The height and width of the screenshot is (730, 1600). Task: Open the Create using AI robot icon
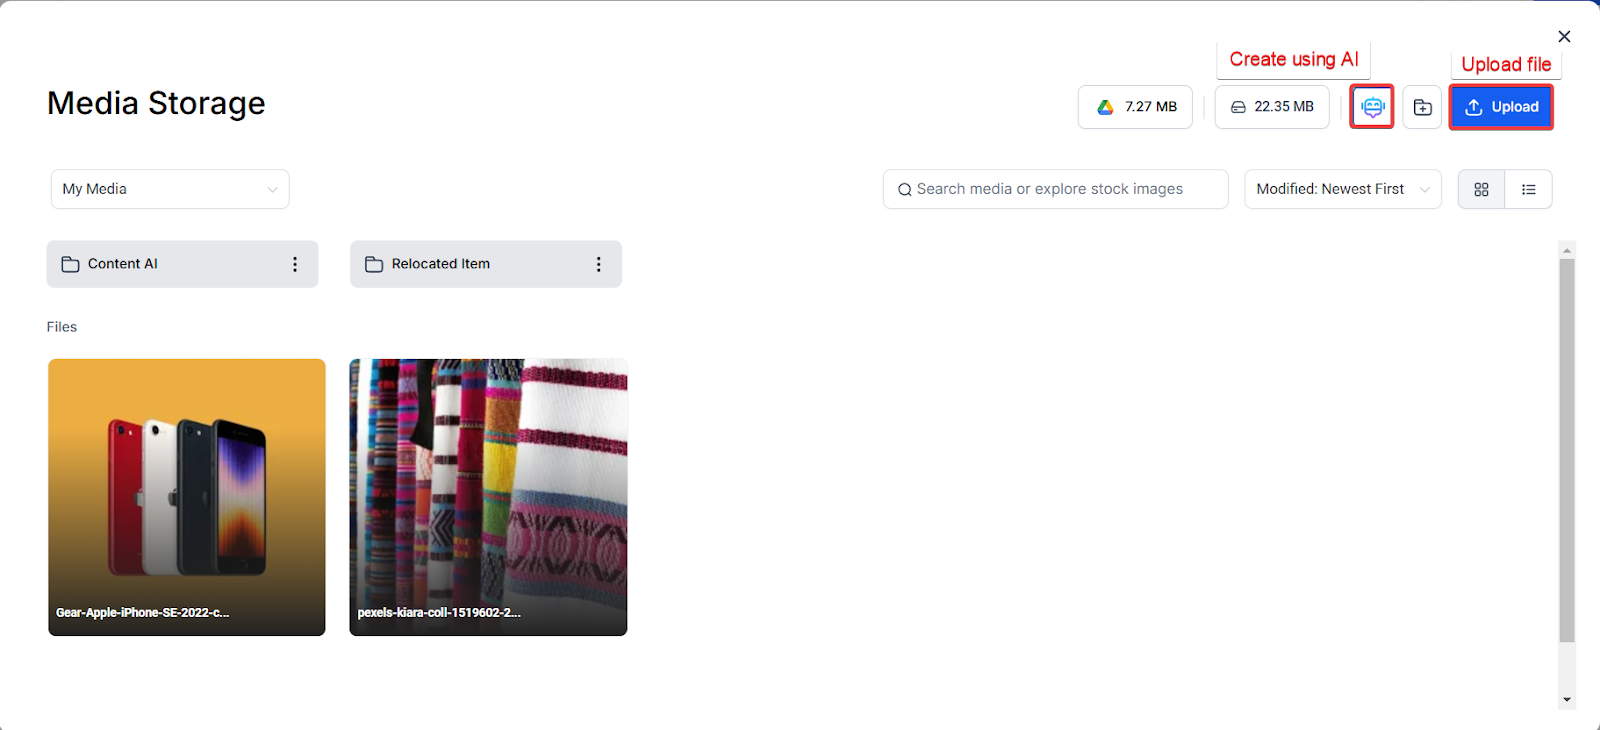tap(1372, 107)
